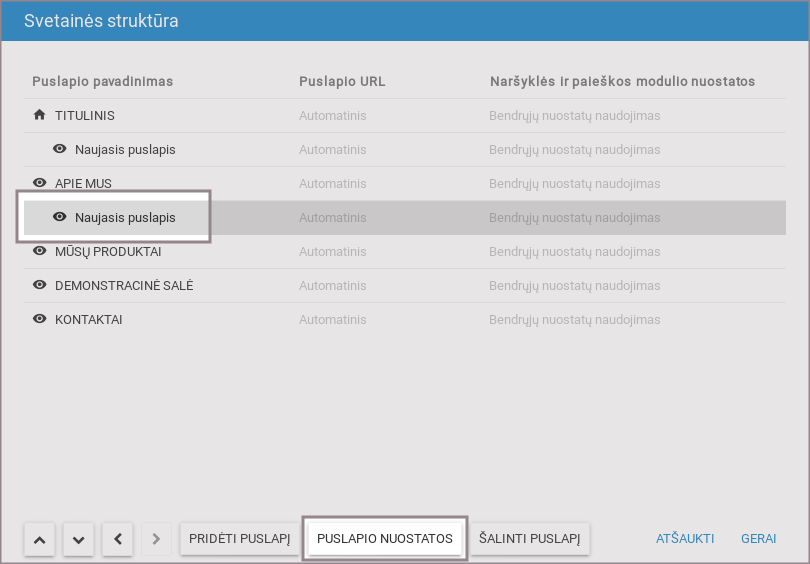
Task: Toggle eye of Naujasis puslapis under TITULINIS
Action: 60,149
